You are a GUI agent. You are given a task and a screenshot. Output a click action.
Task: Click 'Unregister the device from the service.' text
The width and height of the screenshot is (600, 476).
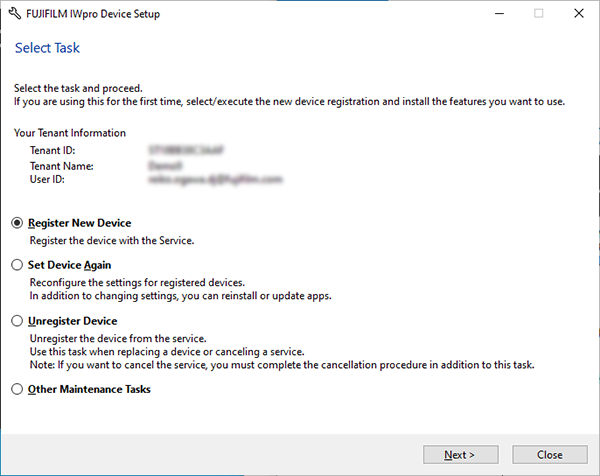[x=118, y=338]
